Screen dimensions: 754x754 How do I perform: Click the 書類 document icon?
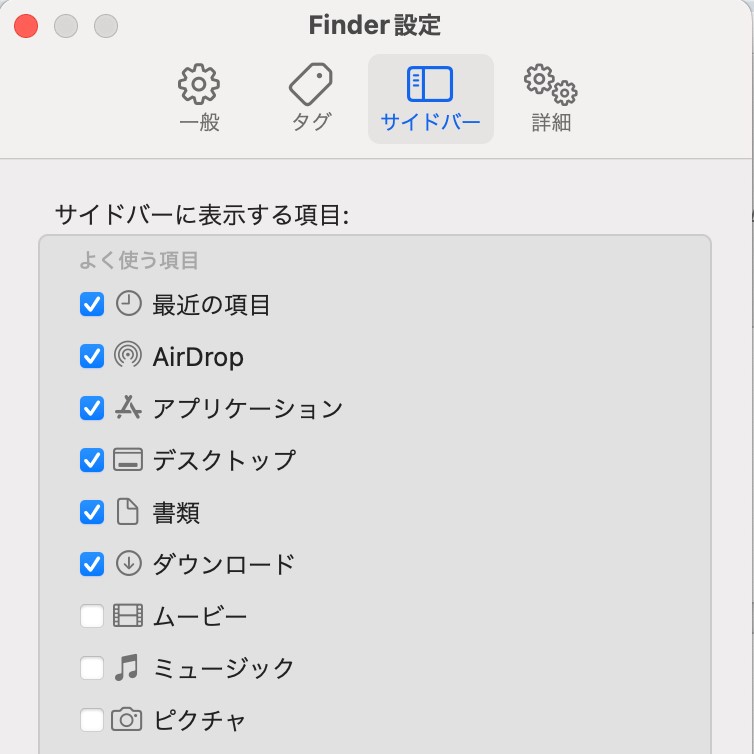click(128, 511)
